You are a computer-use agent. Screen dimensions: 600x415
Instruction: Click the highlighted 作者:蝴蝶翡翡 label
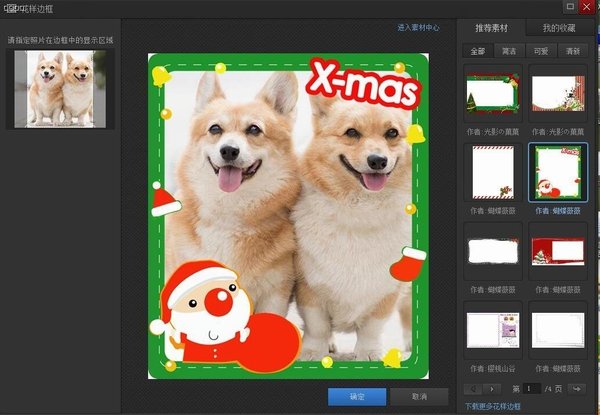[x=558, y=211]
